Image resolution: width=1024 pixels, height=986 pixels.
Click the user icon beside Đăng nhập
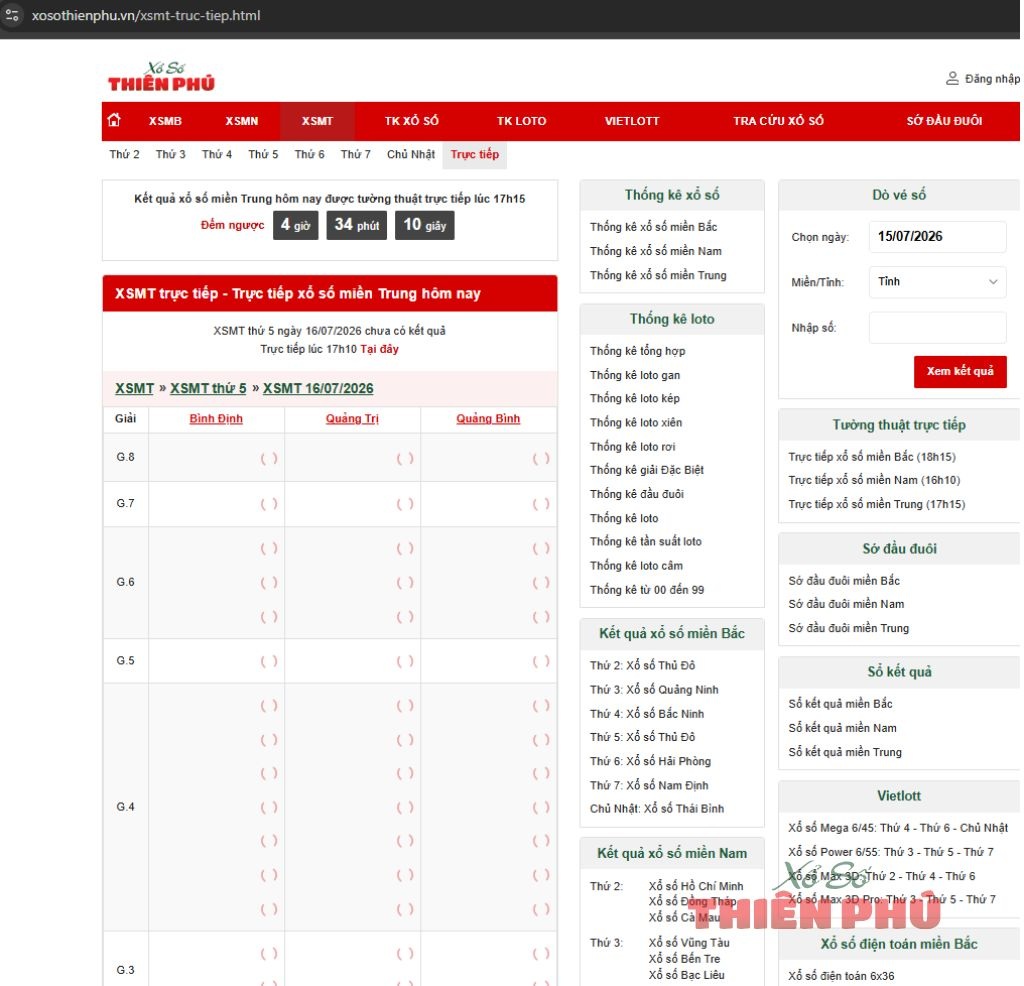[952, 78]
